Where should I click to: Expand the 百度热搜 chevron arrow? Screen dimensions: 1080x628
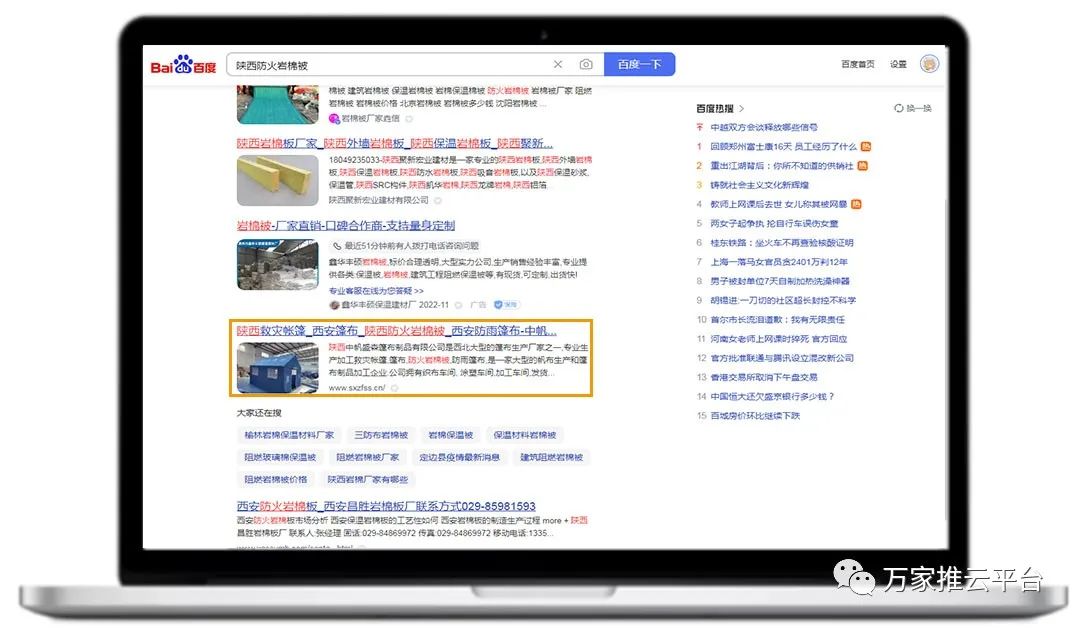click(x=742, y=108)
